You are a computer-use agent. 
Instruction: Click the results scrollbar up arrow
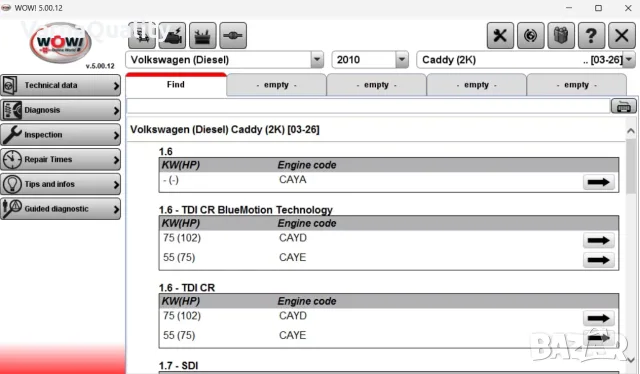(x=631, y=131)
